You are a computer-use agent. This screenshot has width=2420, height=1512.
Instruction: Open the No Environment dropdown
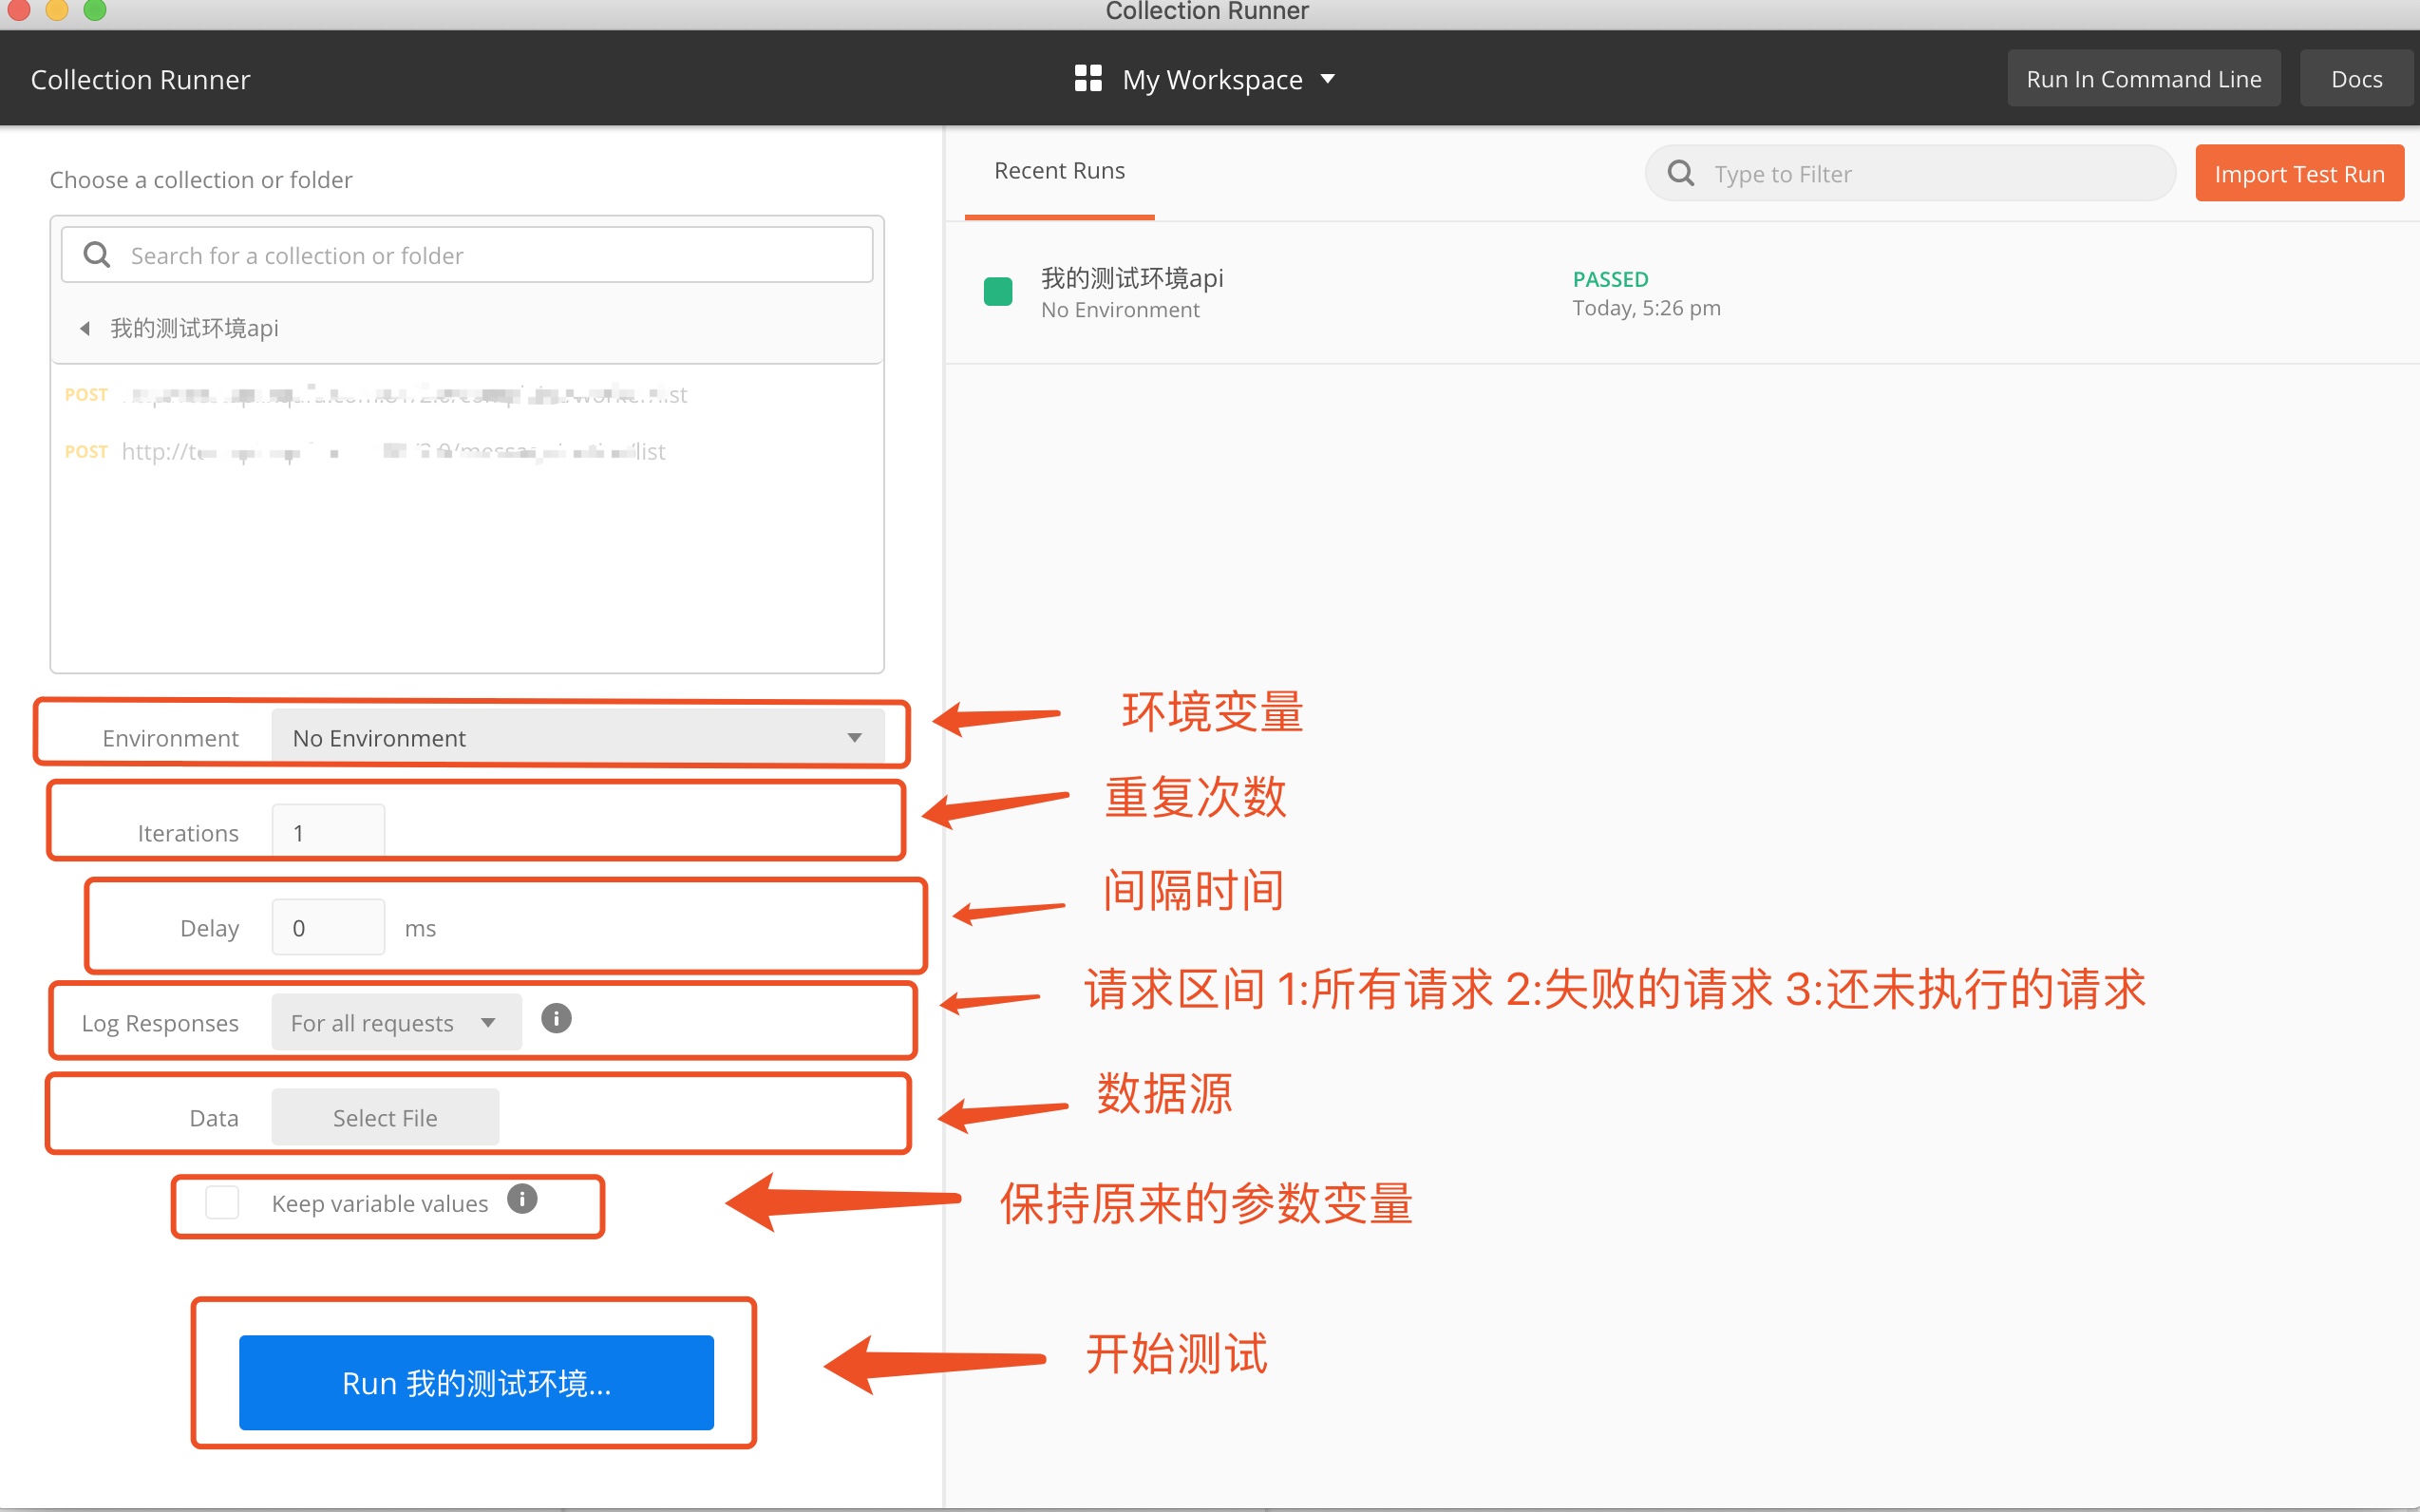578,738
